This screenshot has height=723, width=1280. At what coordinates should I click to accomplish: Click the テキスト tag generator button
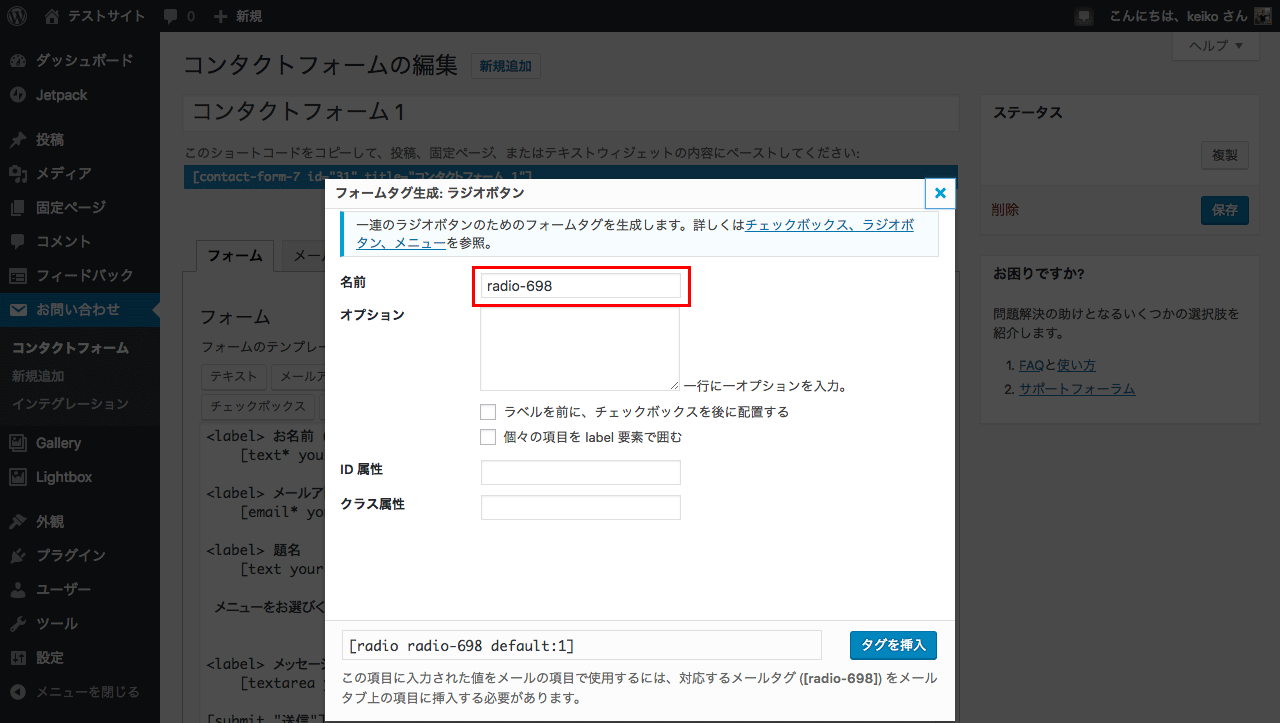coord(235,377)
